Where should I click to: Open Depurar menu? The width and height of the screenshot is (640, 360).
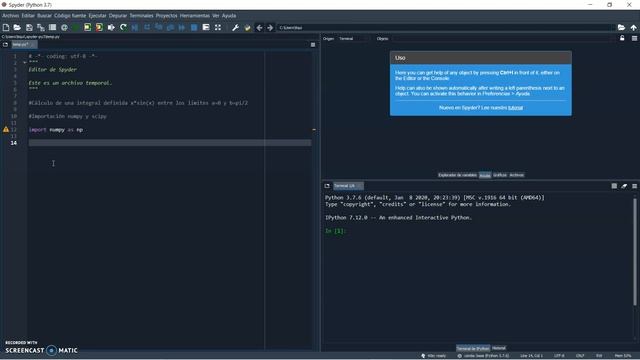point(118,16)
